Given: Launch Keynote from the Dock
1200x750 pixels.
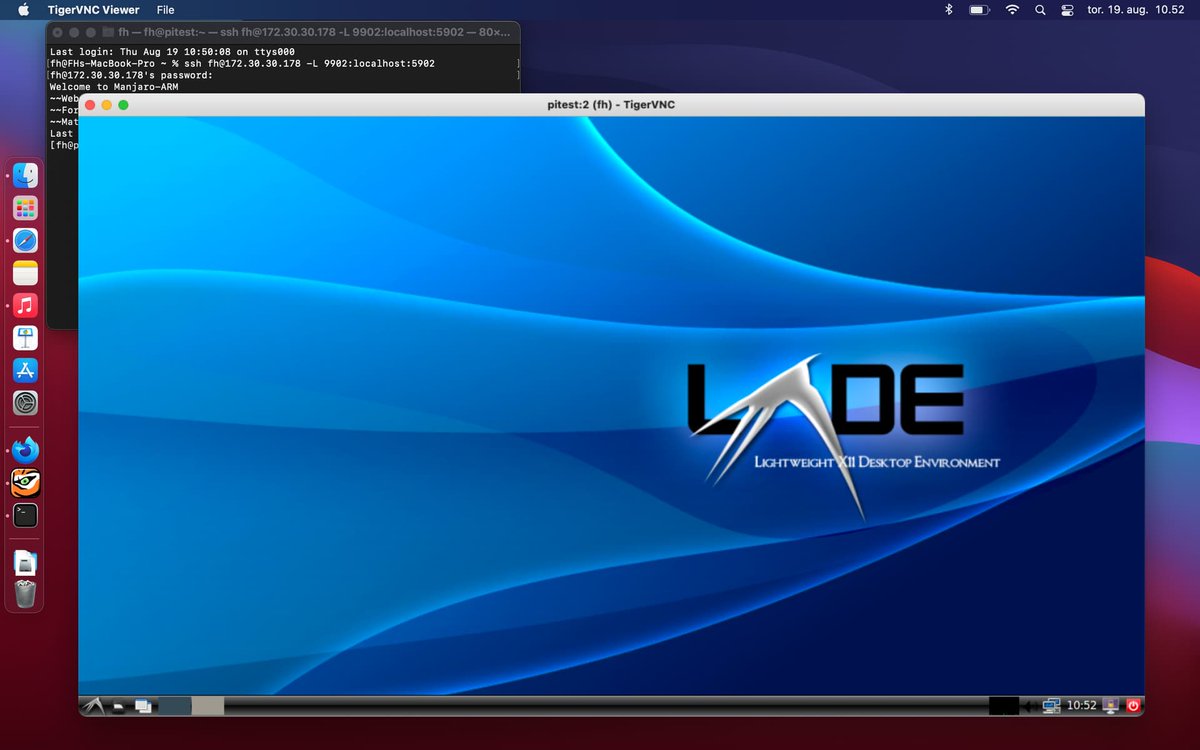Looking at the screenshot, I should coord(25,338).
